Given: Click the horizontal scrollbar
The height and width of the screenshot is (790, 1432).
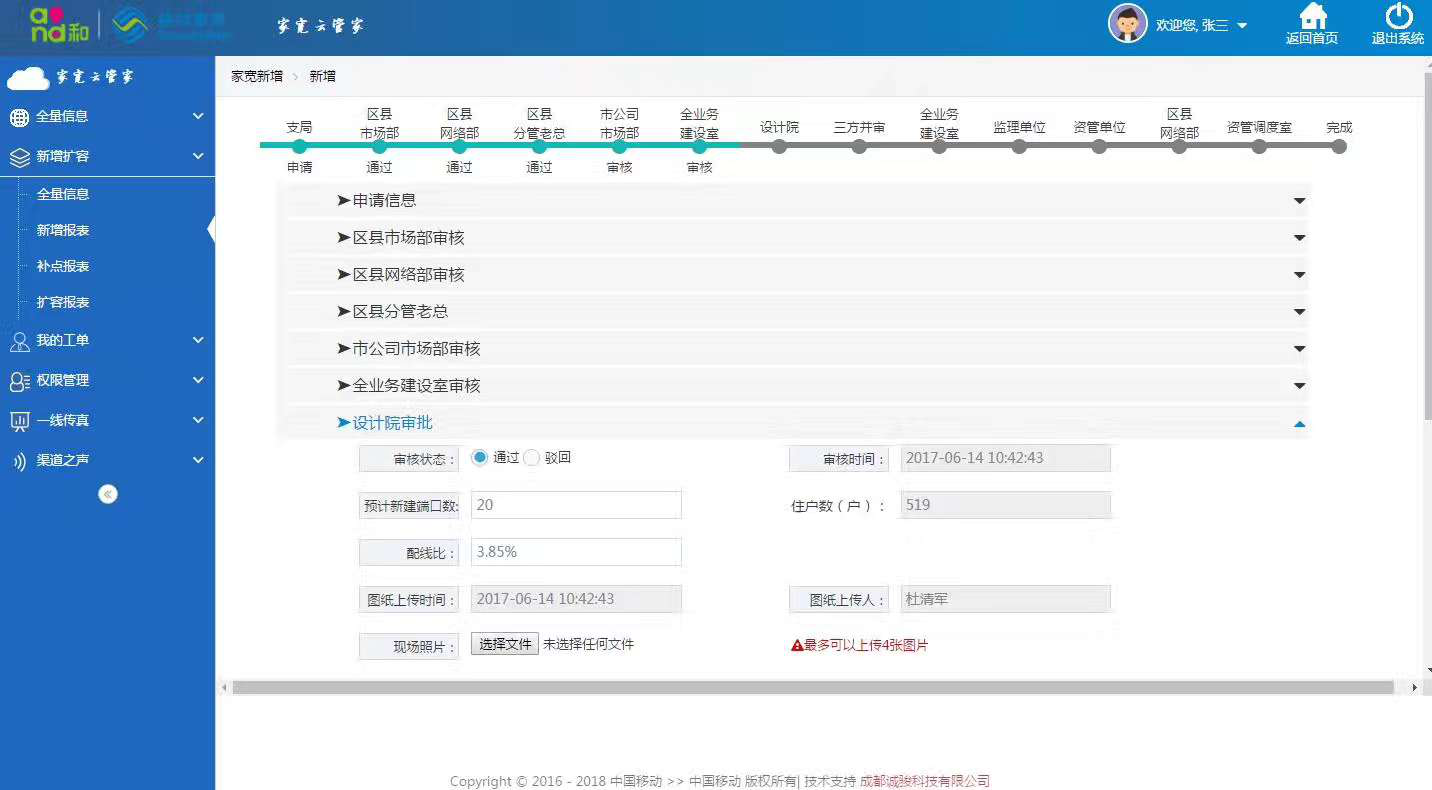Looking at the screenshot, I should [x=813, y=688].
